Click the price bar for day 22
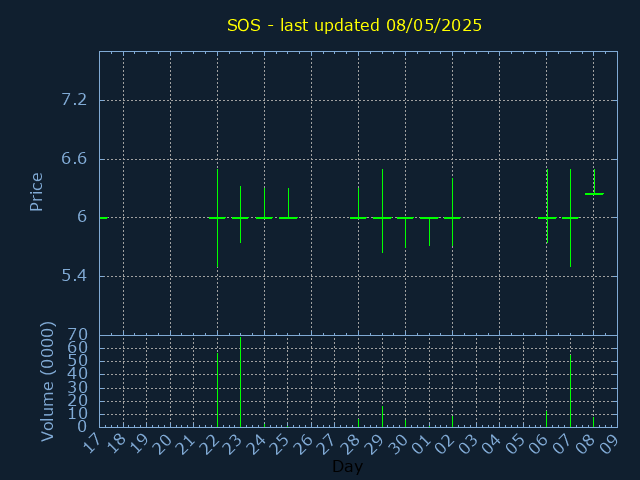This screenshot has height=480, width=640. coord(218,218)
